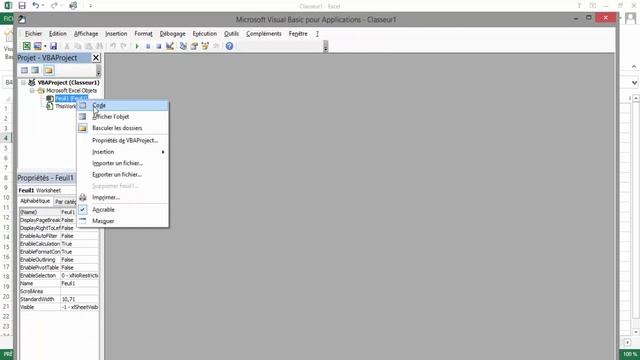
Task: Expand the VBA toolbar overflow options arrow
Action: (325, 46)
